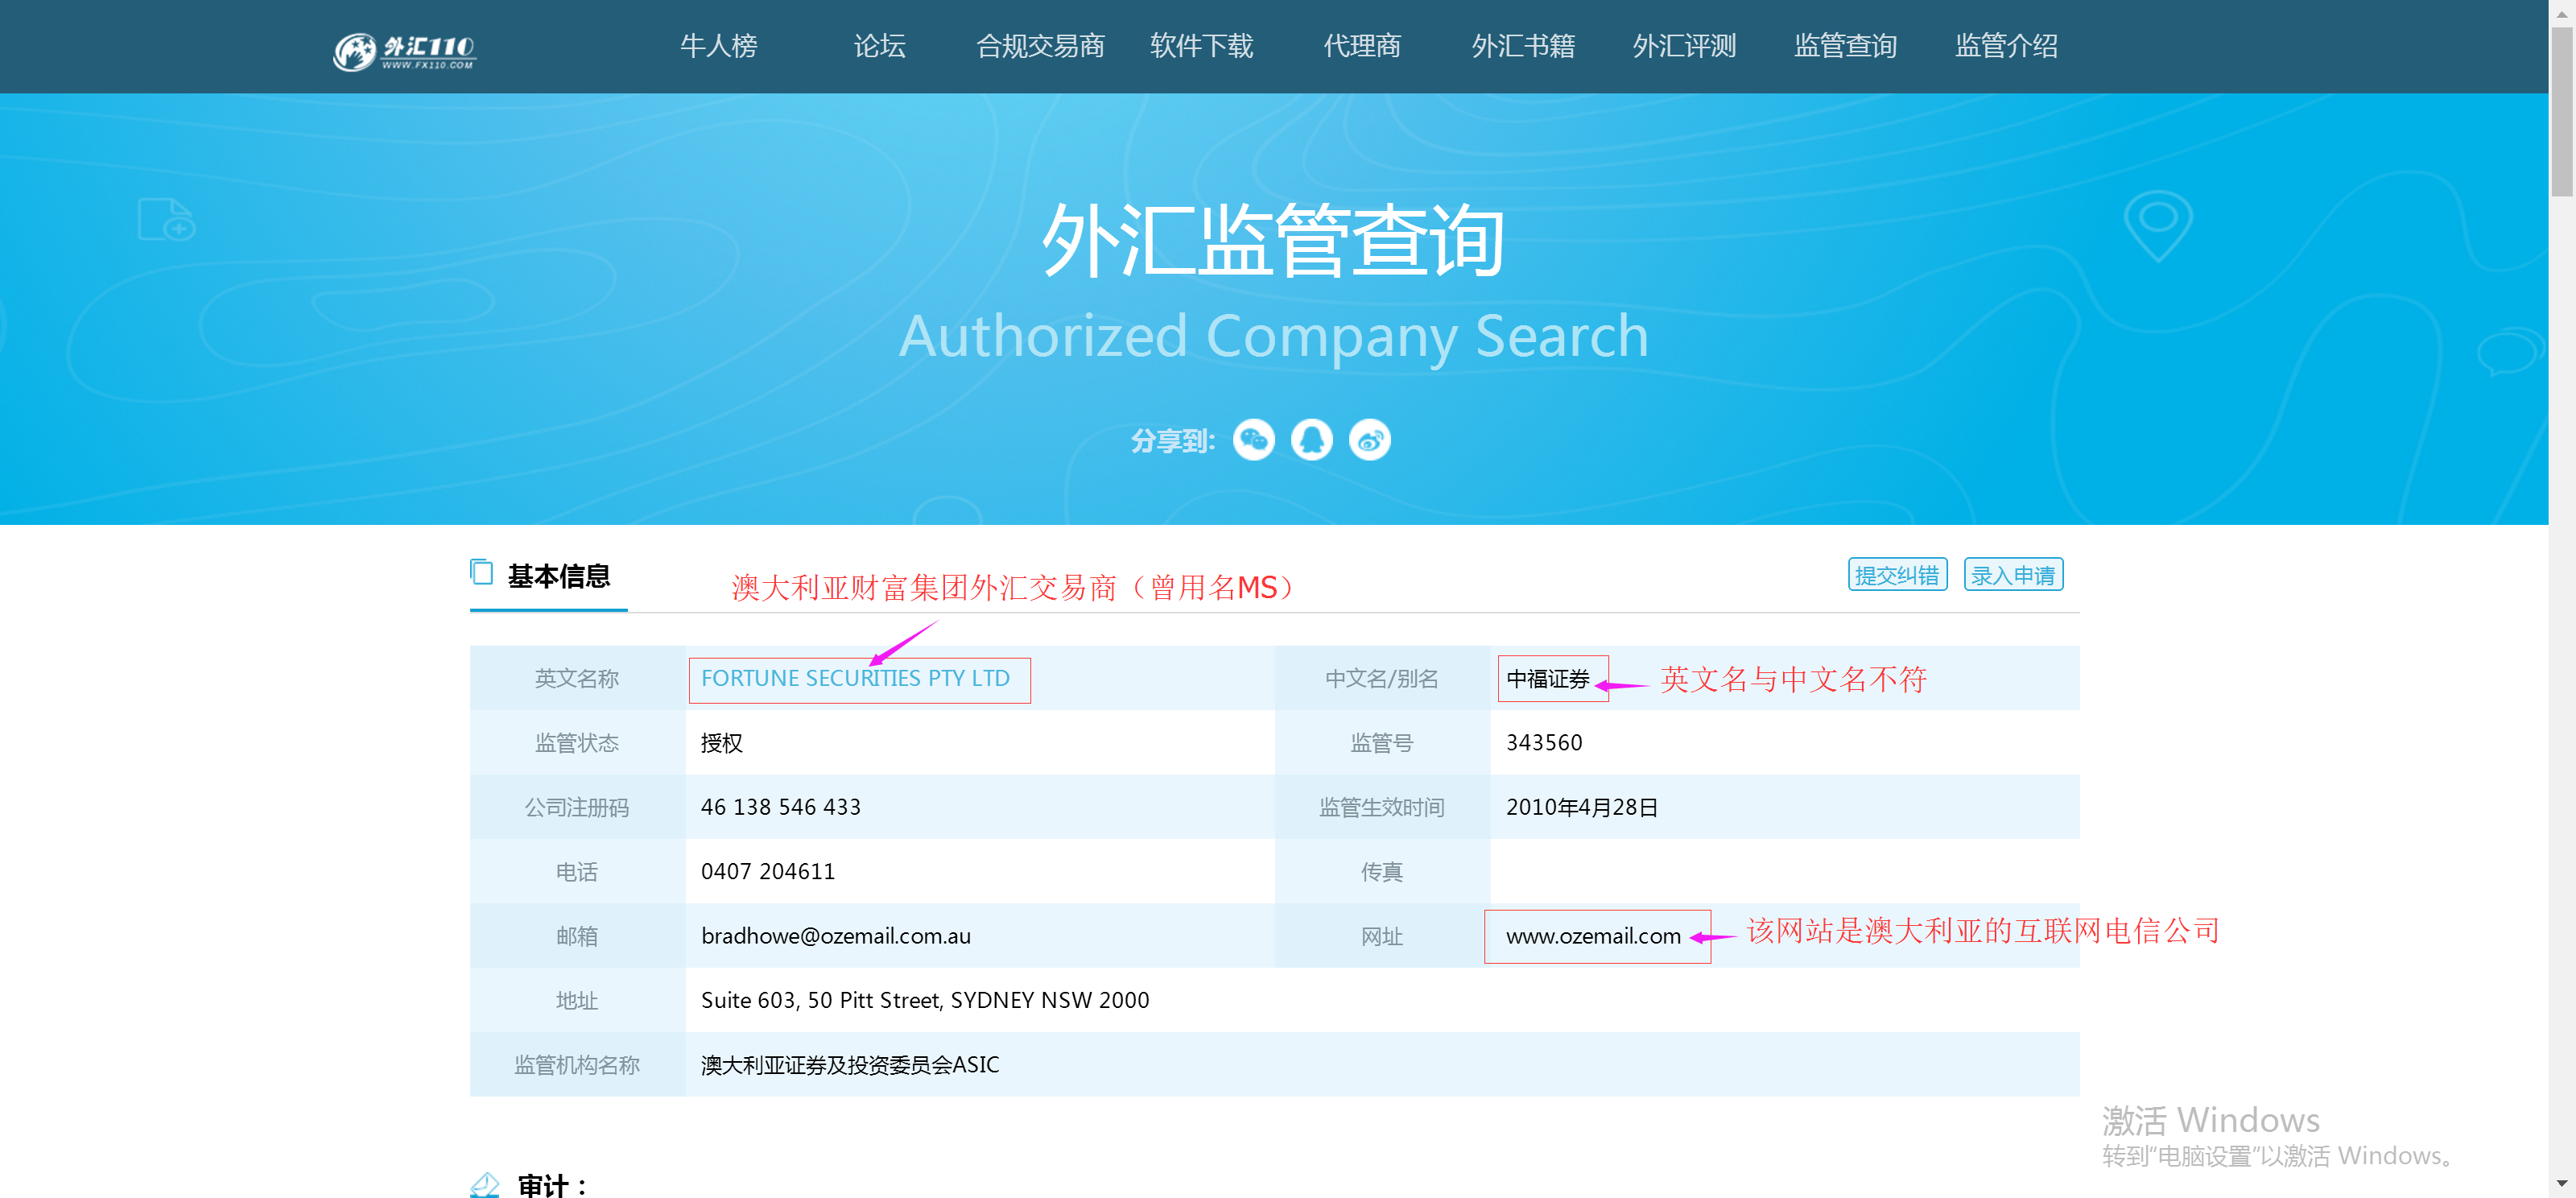The height and width of the screenshot is (1198, 2576).
Task: Click the date 2010年4月28日
Action: tap(1582, 807)
